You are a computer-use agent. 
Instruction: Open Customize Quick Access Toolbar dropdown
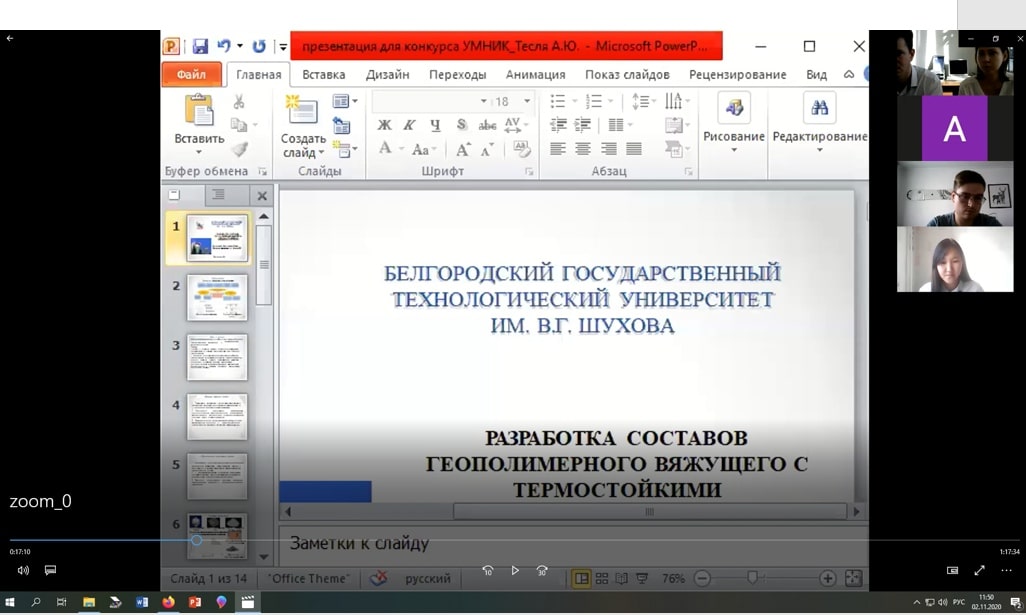pos(283,46)
